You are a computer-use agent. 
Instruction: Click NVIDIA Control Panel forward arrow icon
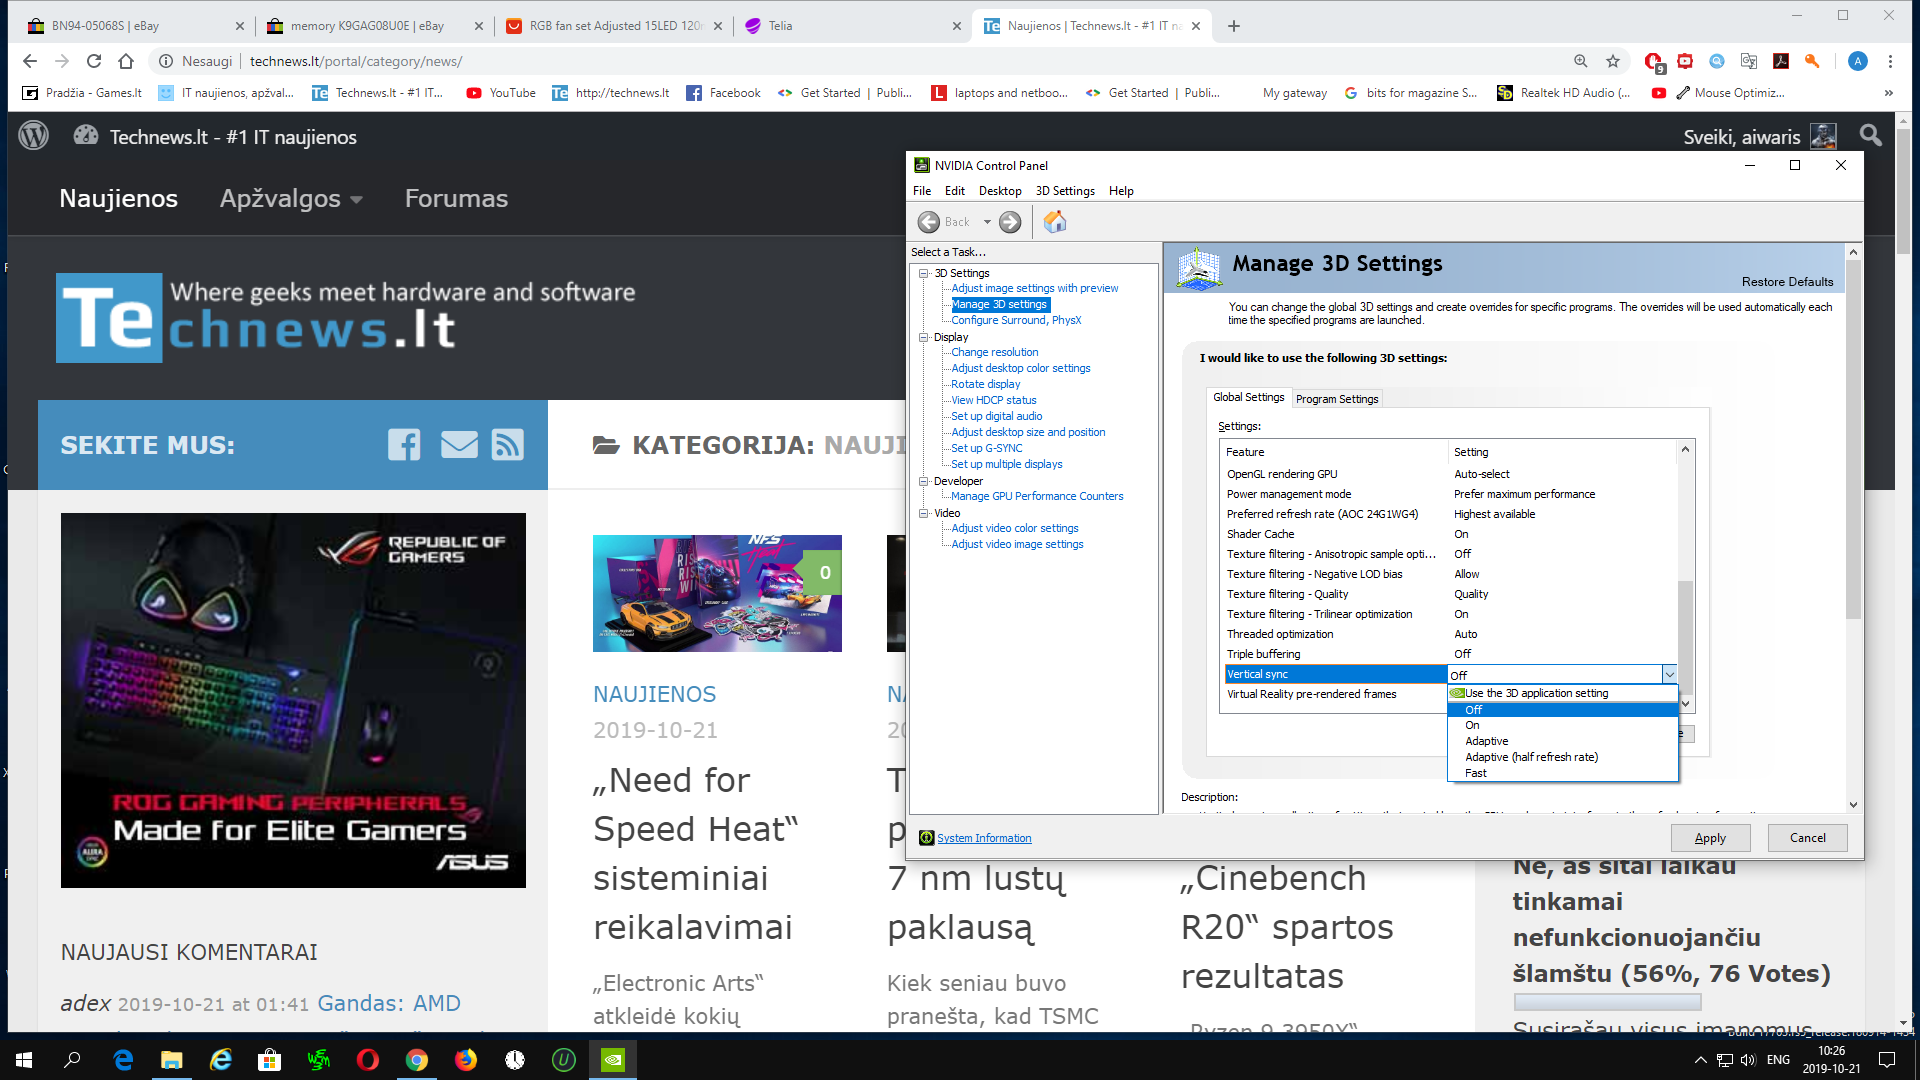point(1010,222)
